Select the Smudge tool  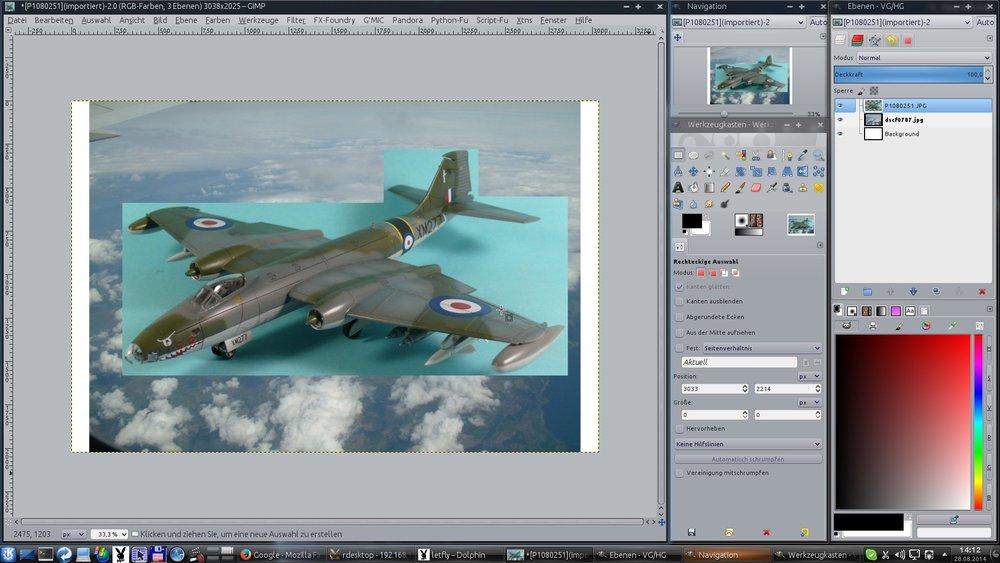pyautogui.click(x=709, y=204)
